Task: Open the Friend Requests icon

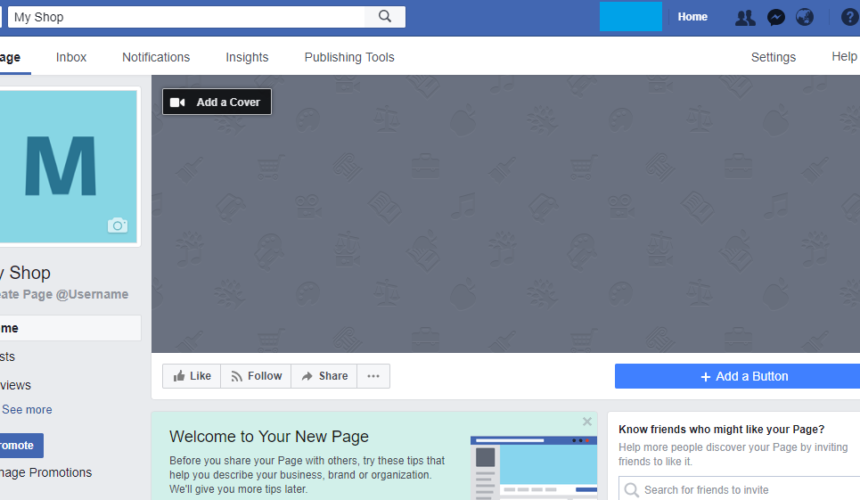Action: [745, 18]
